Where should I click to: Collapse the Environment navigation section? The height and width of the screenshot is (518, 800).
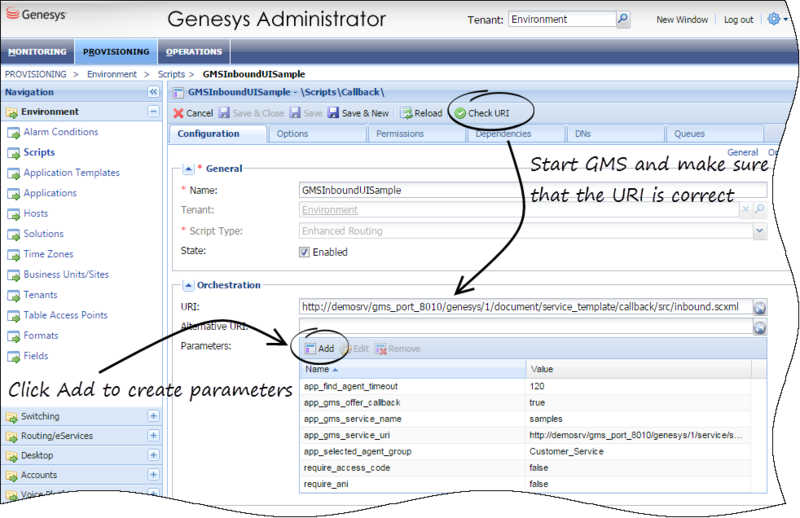pyautogui.click(x=153, y=112)
